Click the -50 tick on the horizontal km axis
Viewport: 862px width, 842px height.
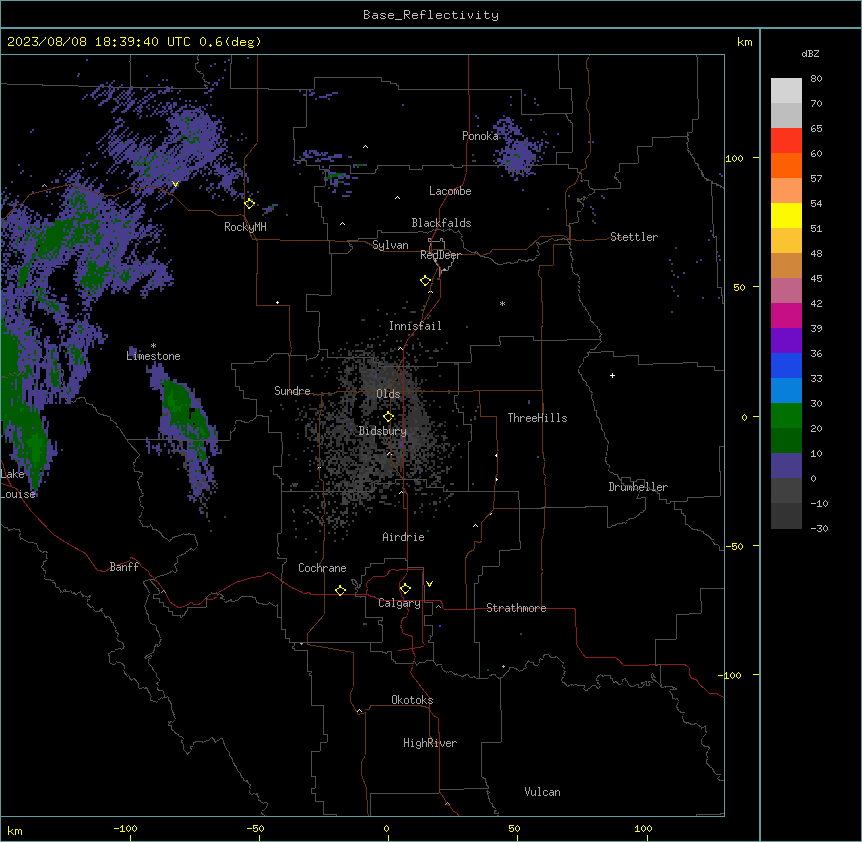(255, 828)
